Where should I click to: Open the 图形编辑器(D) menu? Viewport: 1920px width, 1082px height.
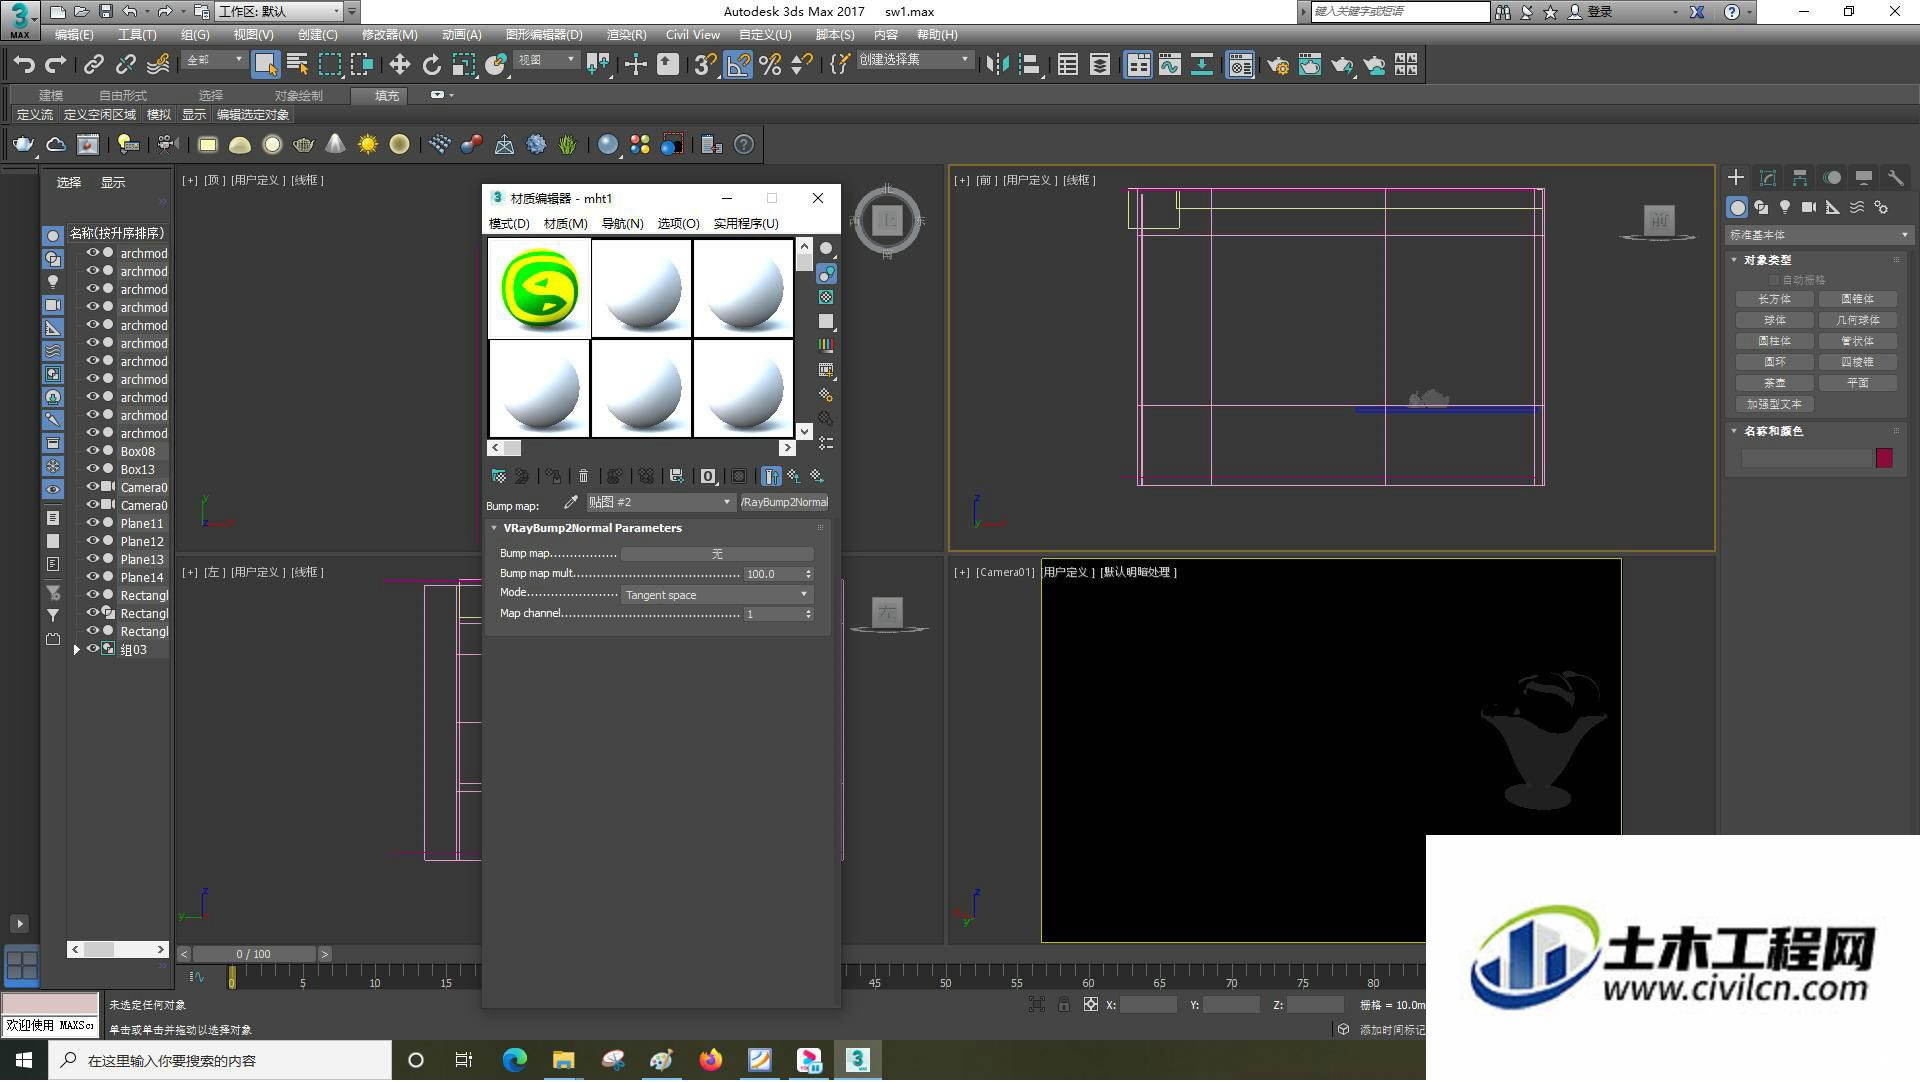tap(544, 35)
